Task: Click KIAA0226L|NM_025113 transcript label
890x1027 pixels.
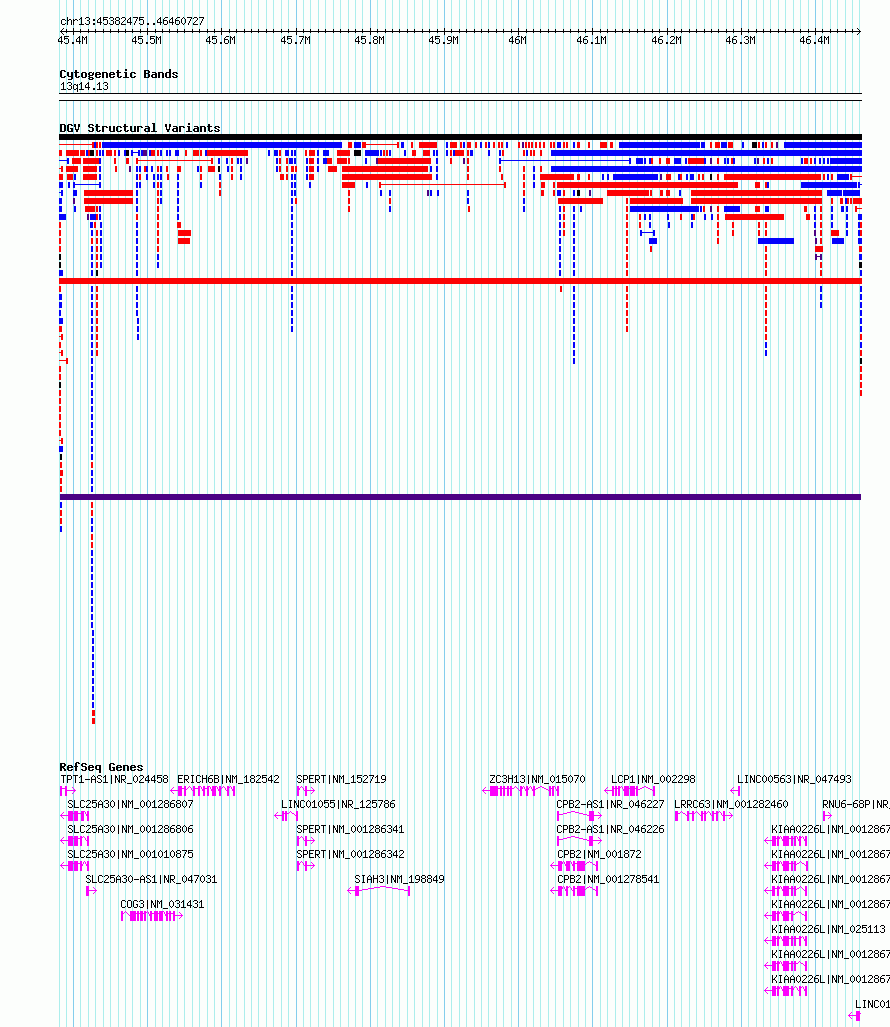Action: [x=828, y=929]
